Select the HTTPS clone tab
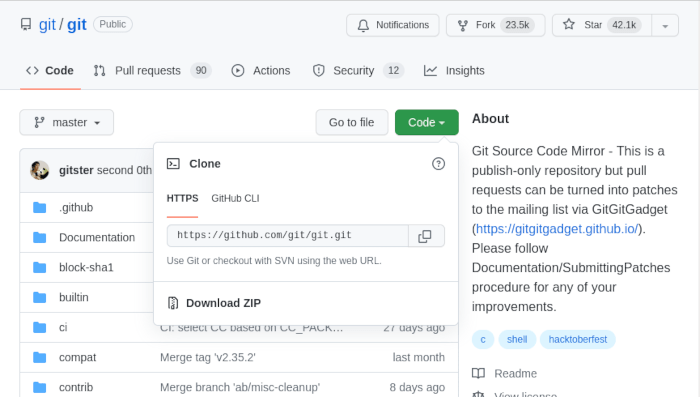 (x=182, y=198)
